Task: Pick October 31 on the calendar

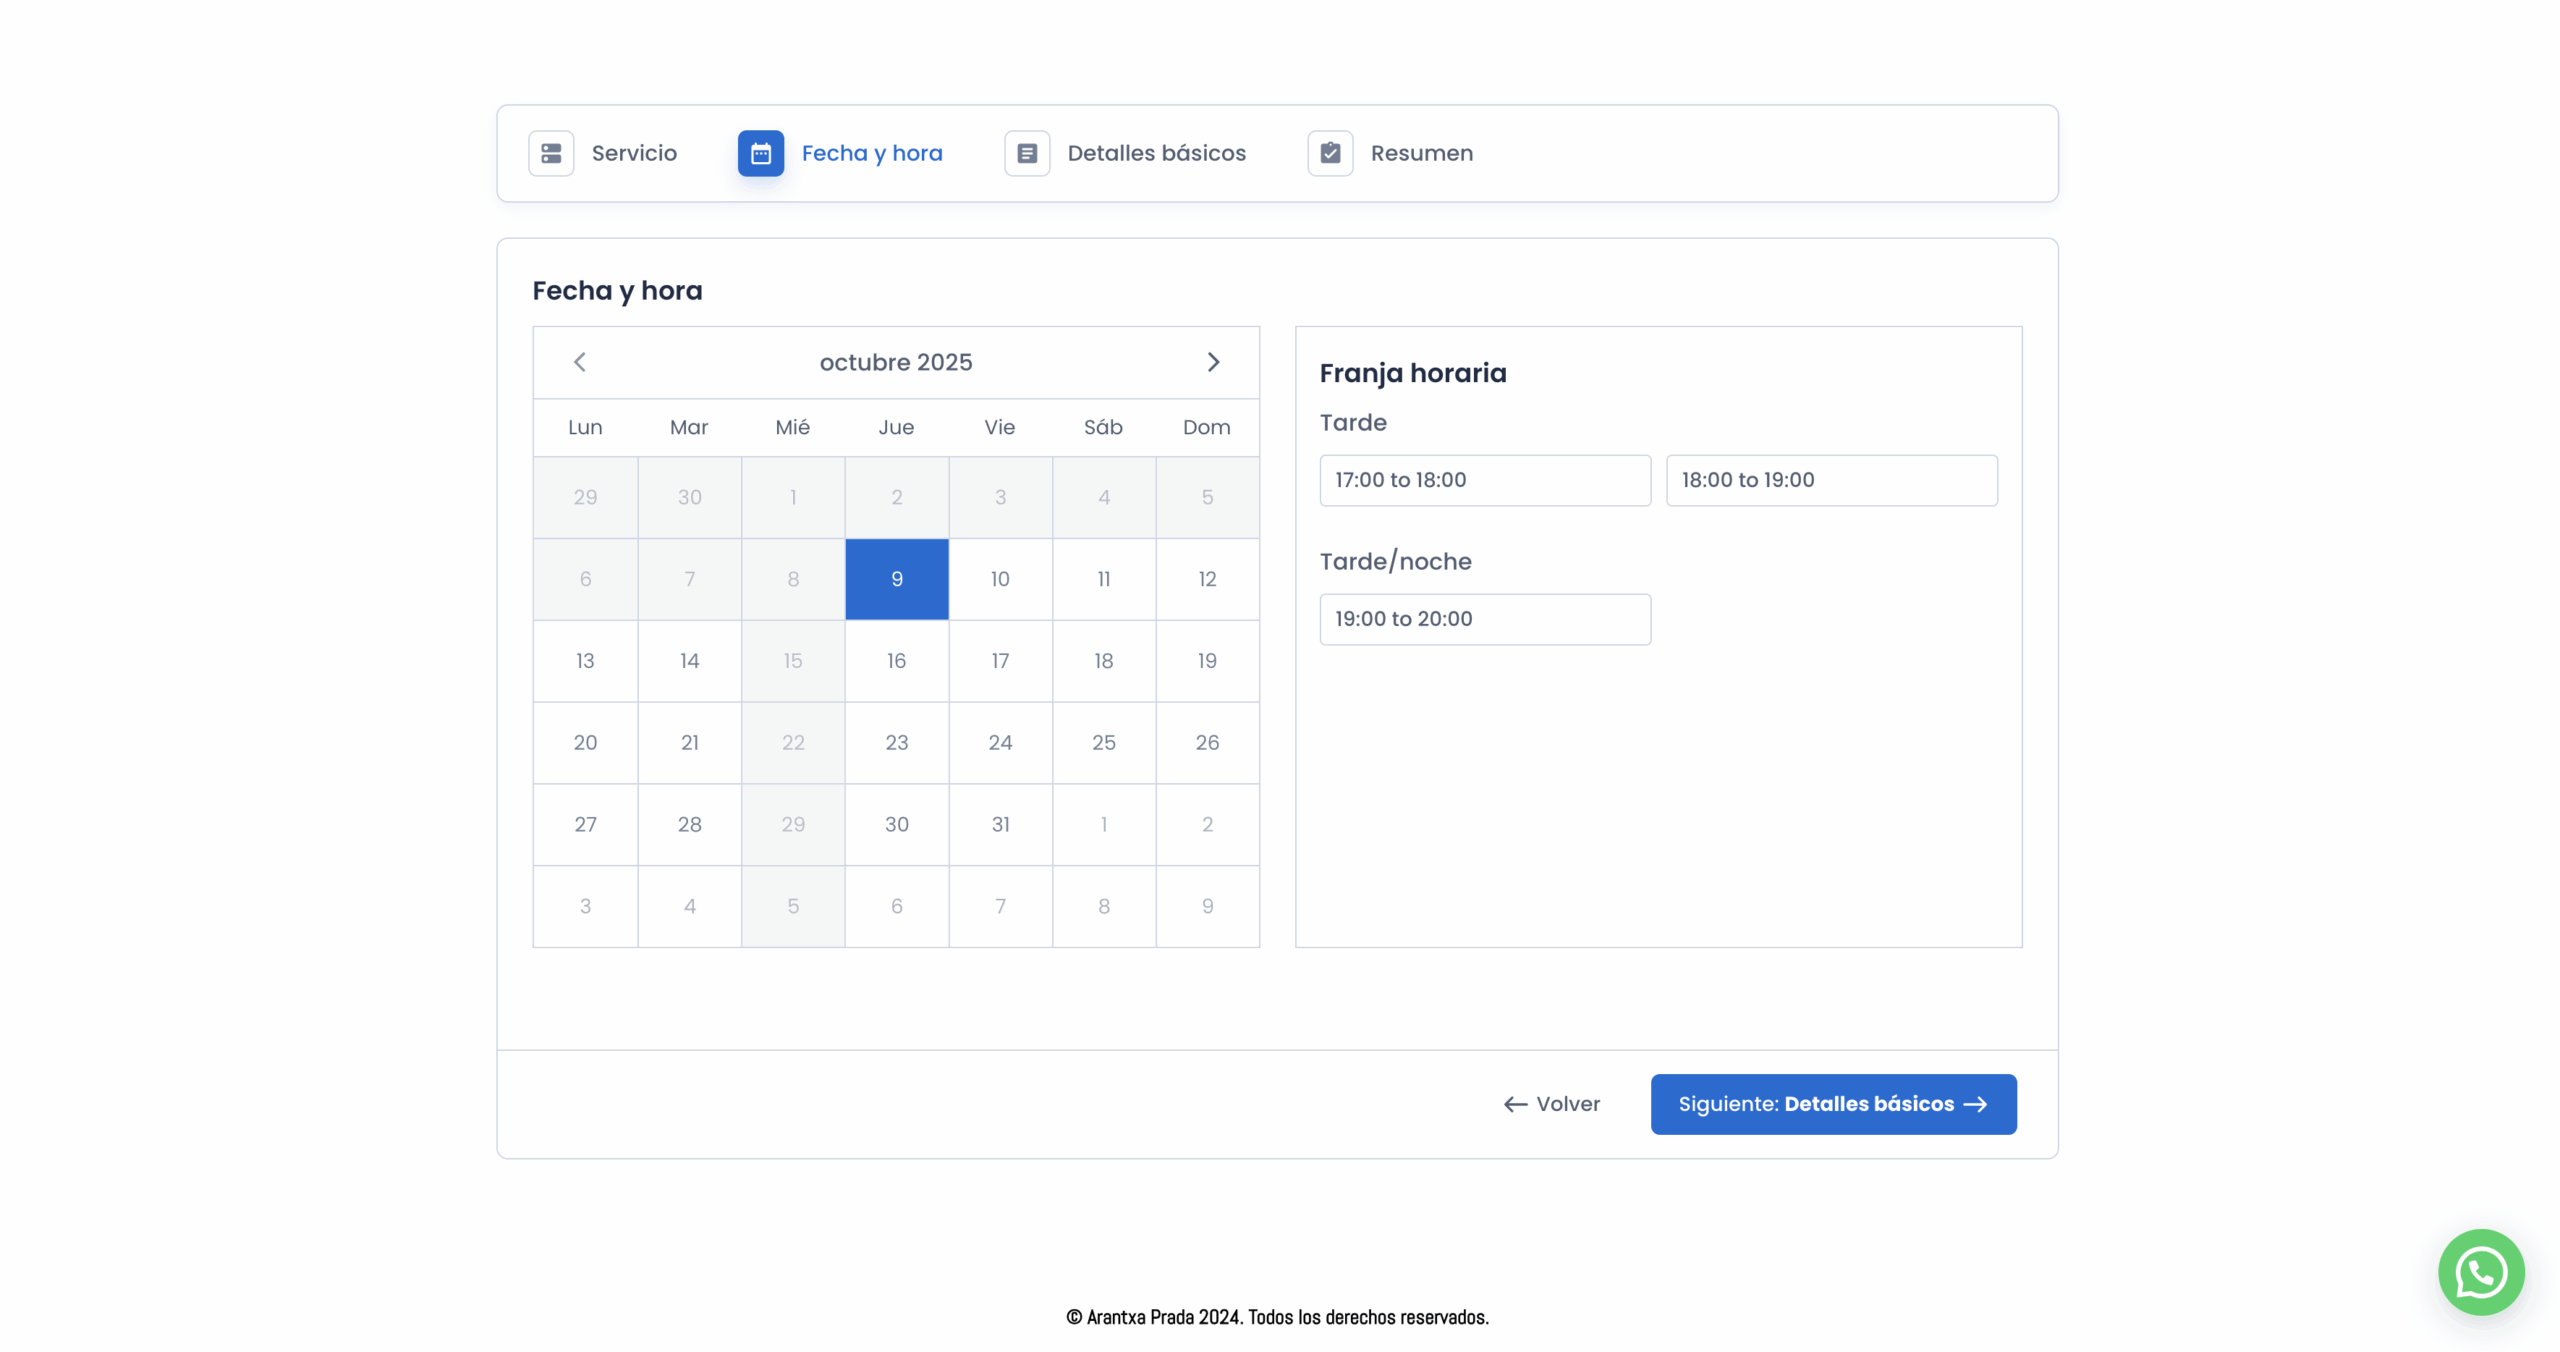Action: 1000,824
